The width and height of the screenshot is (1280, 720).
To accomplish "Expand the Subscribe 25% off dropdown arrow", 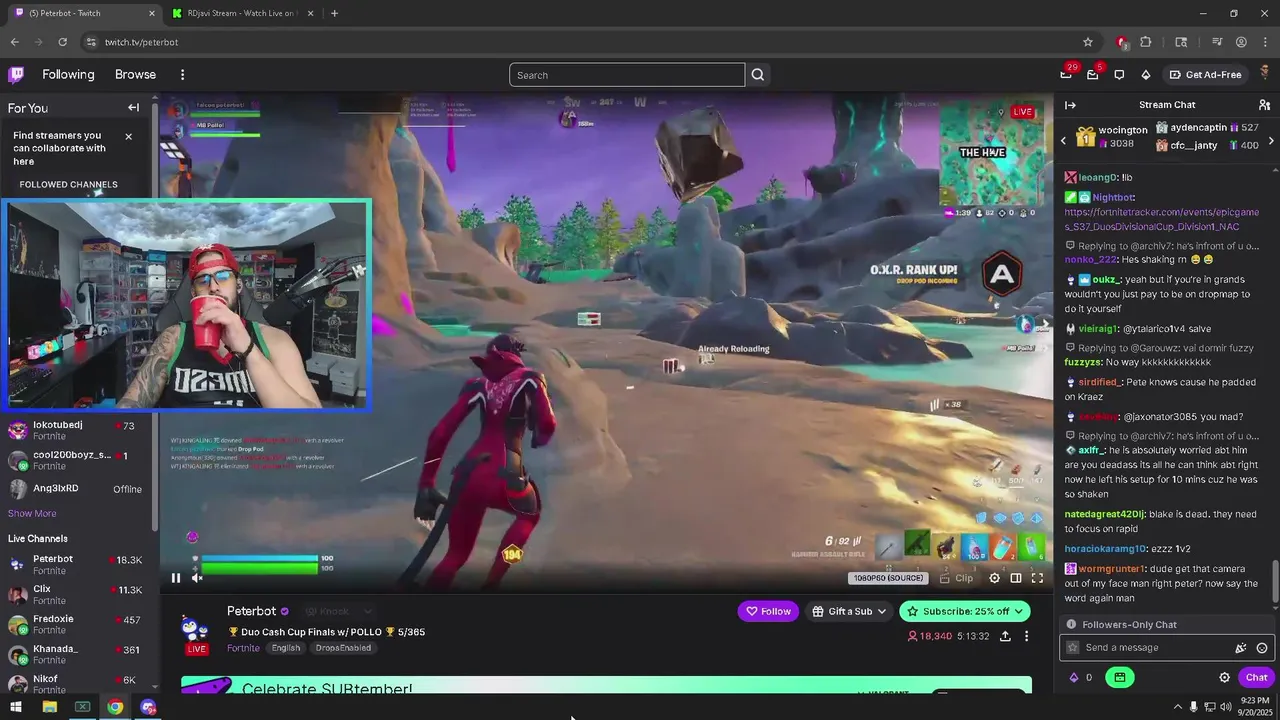I will pyautogui.click(x=1019, y=611).
